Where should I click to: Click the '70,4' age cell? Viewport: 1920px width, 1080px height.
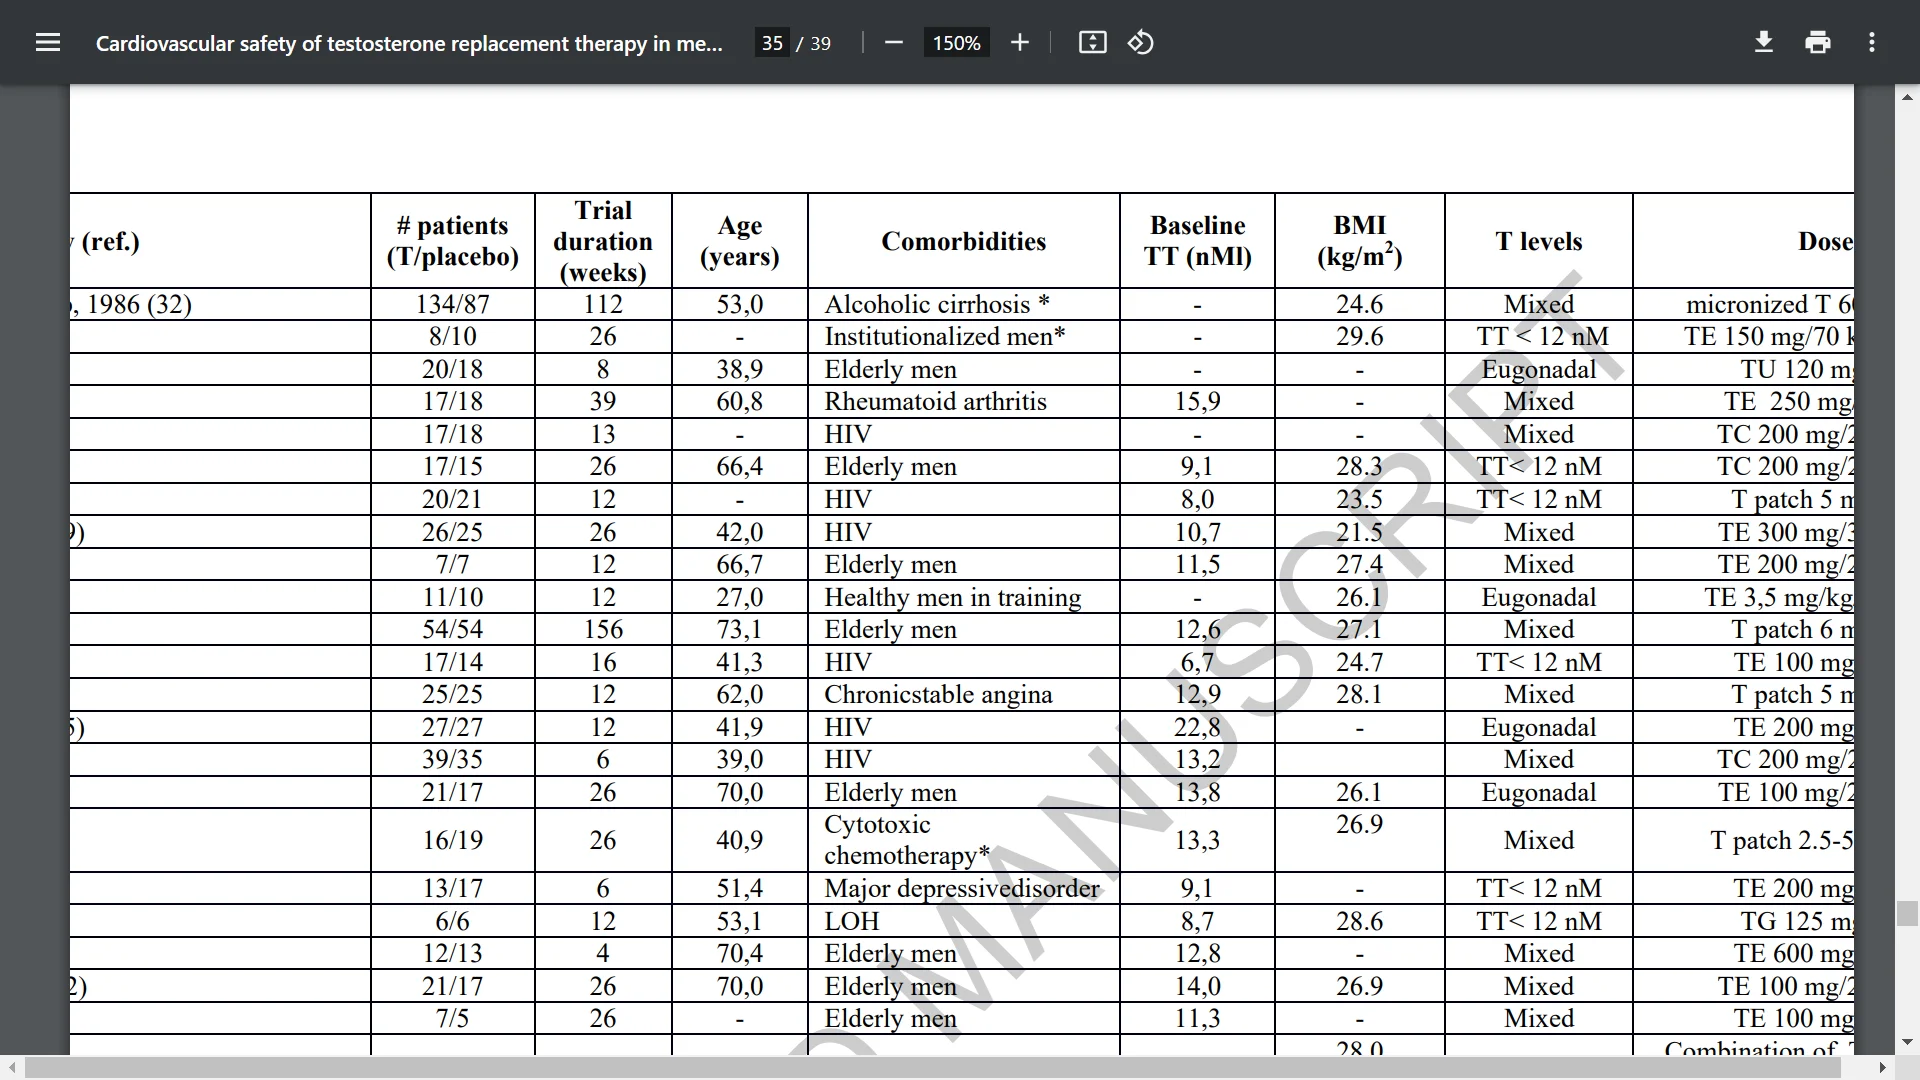click(740, 953)
